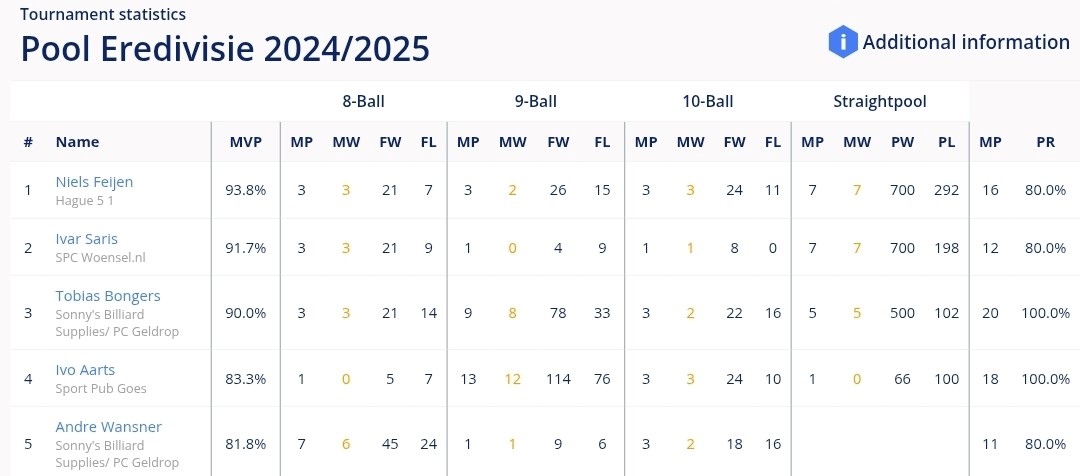Click the 8-Ball group header
This screenshot has height=476, width=1080.
364,102
